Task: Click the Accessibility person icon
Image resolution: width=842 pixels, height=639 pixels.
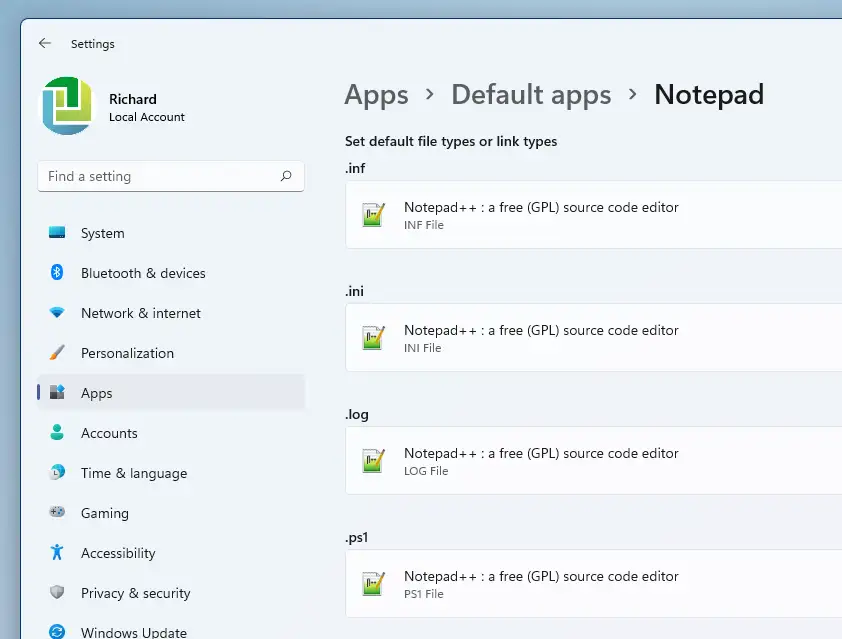Action: coord(58,553)
